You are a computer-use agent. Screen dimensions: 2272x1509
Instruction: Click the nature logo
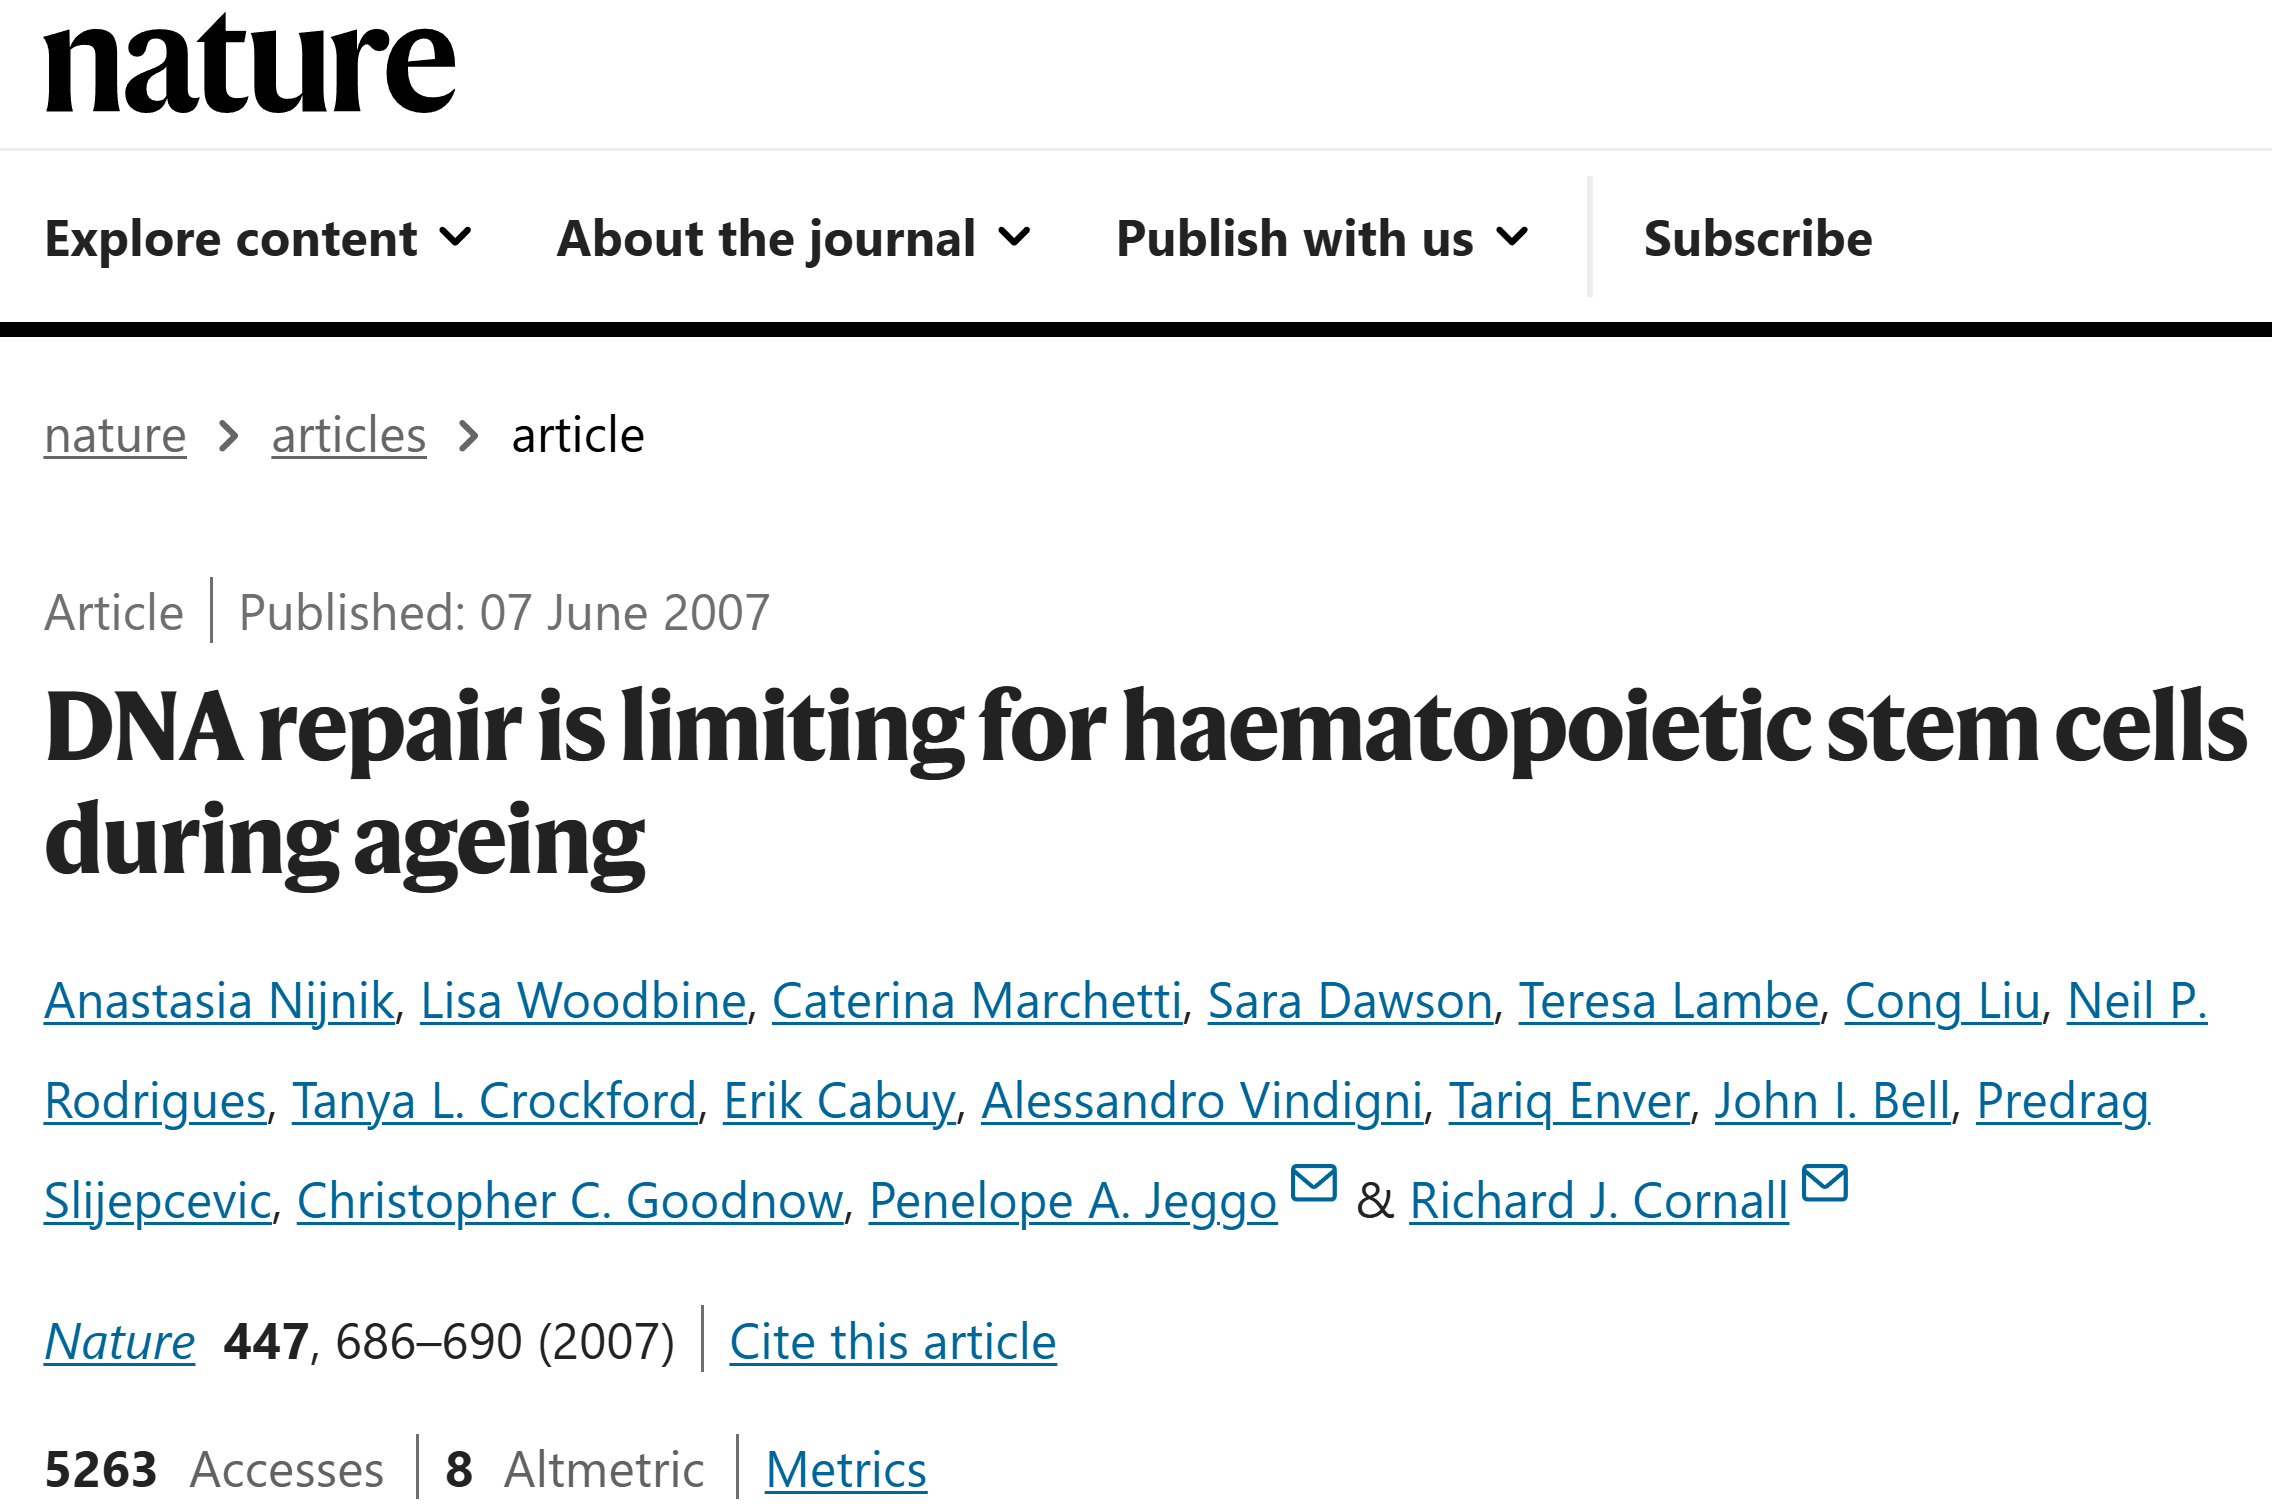250,64
